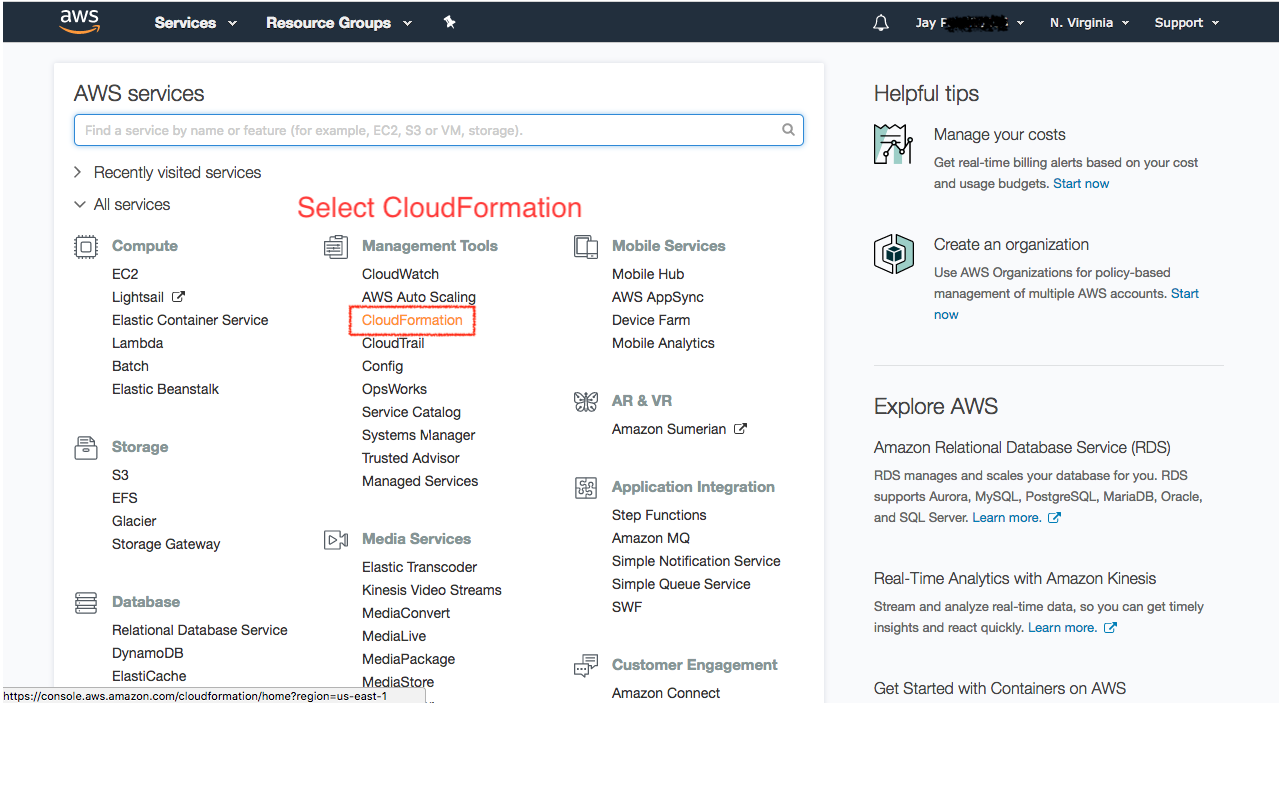Open Elastic Beanstalk service
Viewport: 1280px width, 800px height.
click(165, 389)
